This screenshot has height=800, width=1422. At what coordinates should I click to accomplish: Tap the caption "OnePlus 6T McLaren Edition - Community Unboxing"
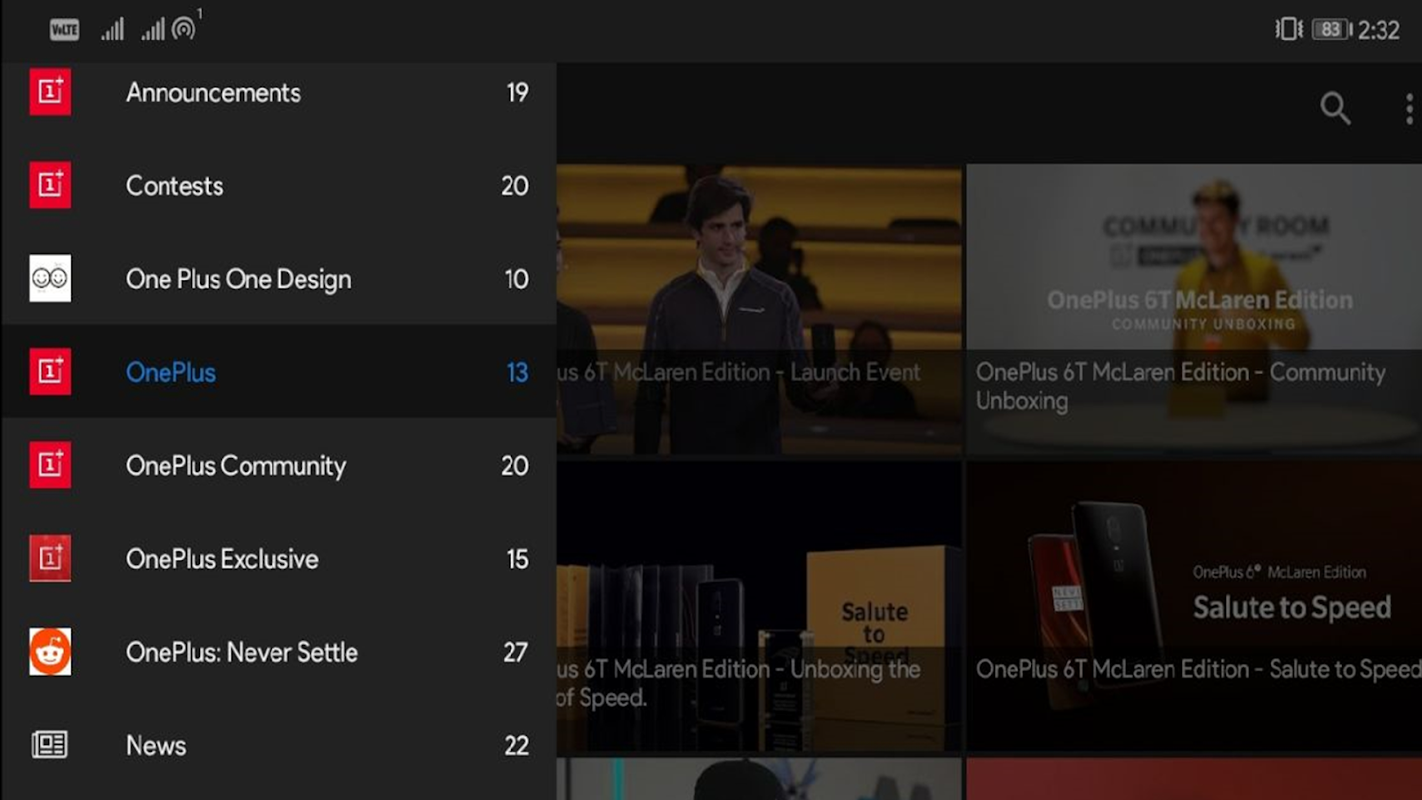click(1181, 386)
